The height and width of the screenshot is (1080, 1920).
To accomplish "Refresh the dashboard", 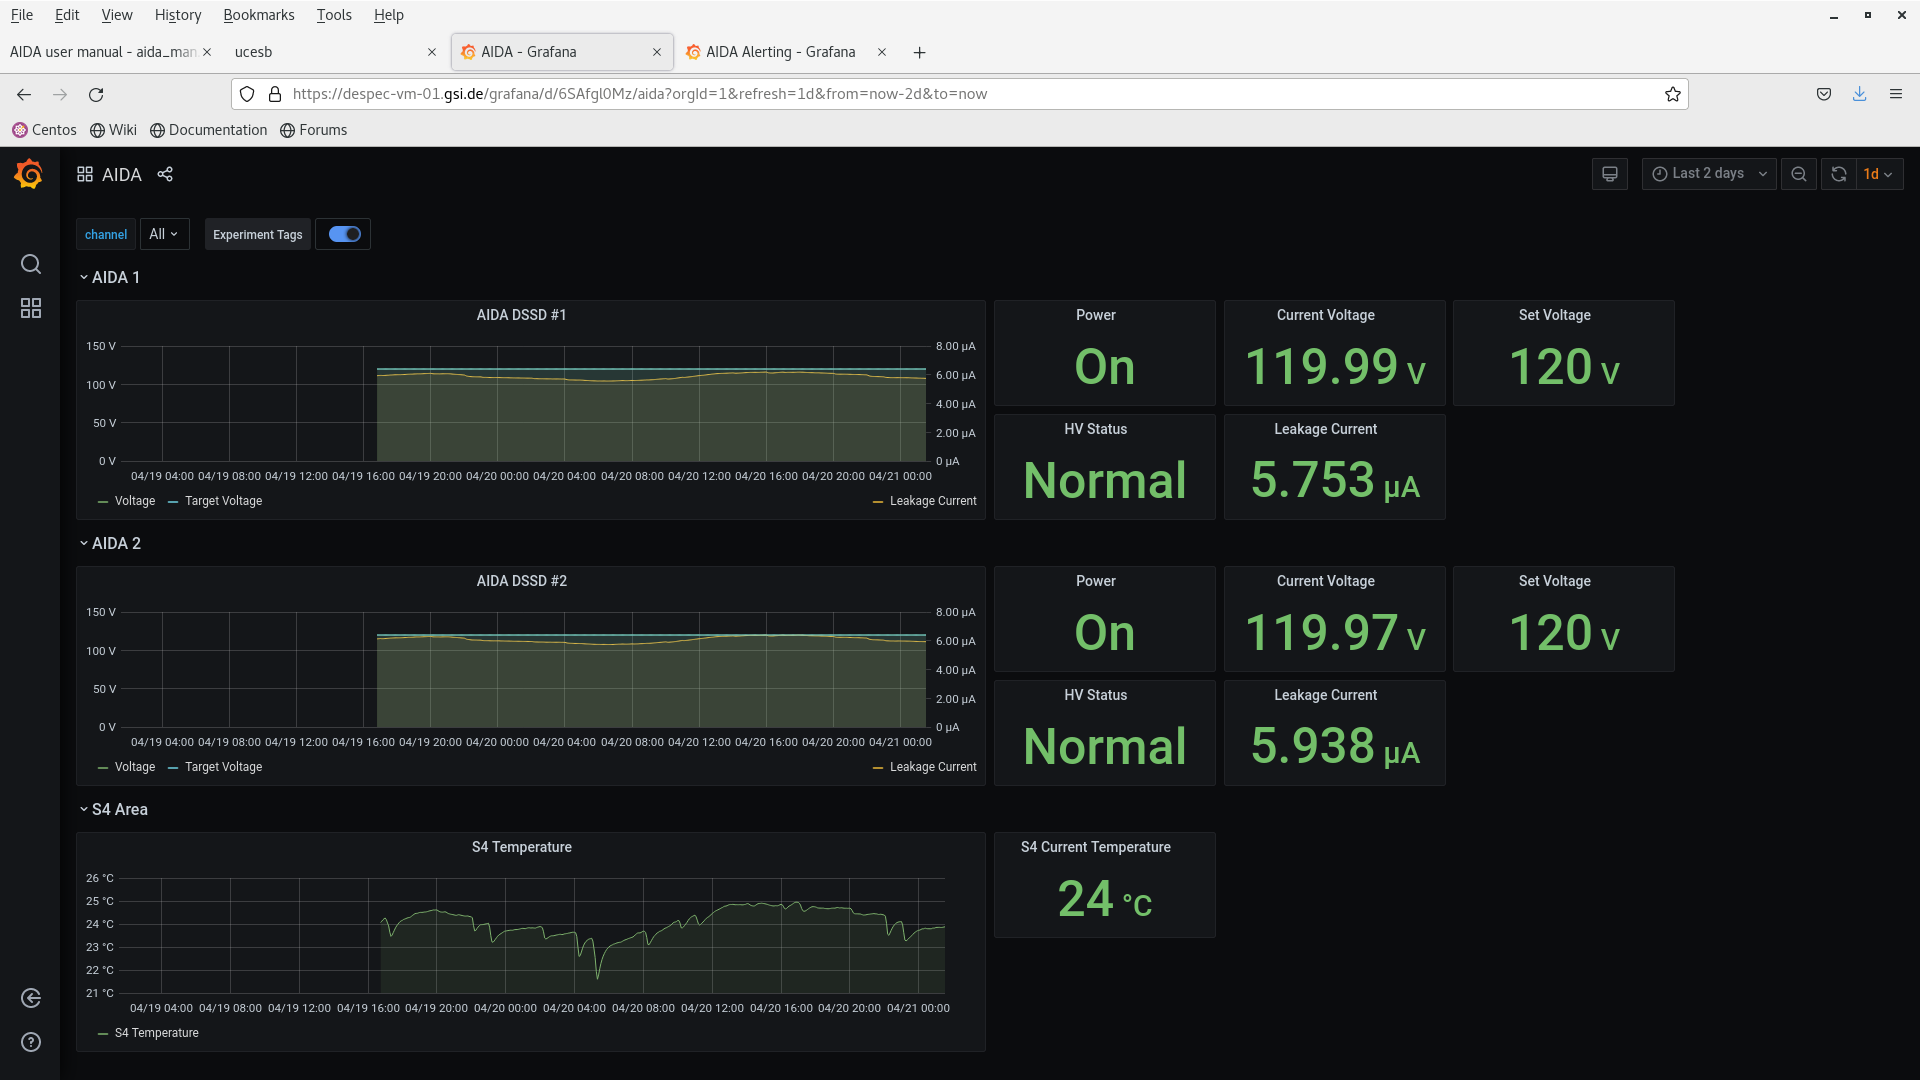I will [1838, 174].
